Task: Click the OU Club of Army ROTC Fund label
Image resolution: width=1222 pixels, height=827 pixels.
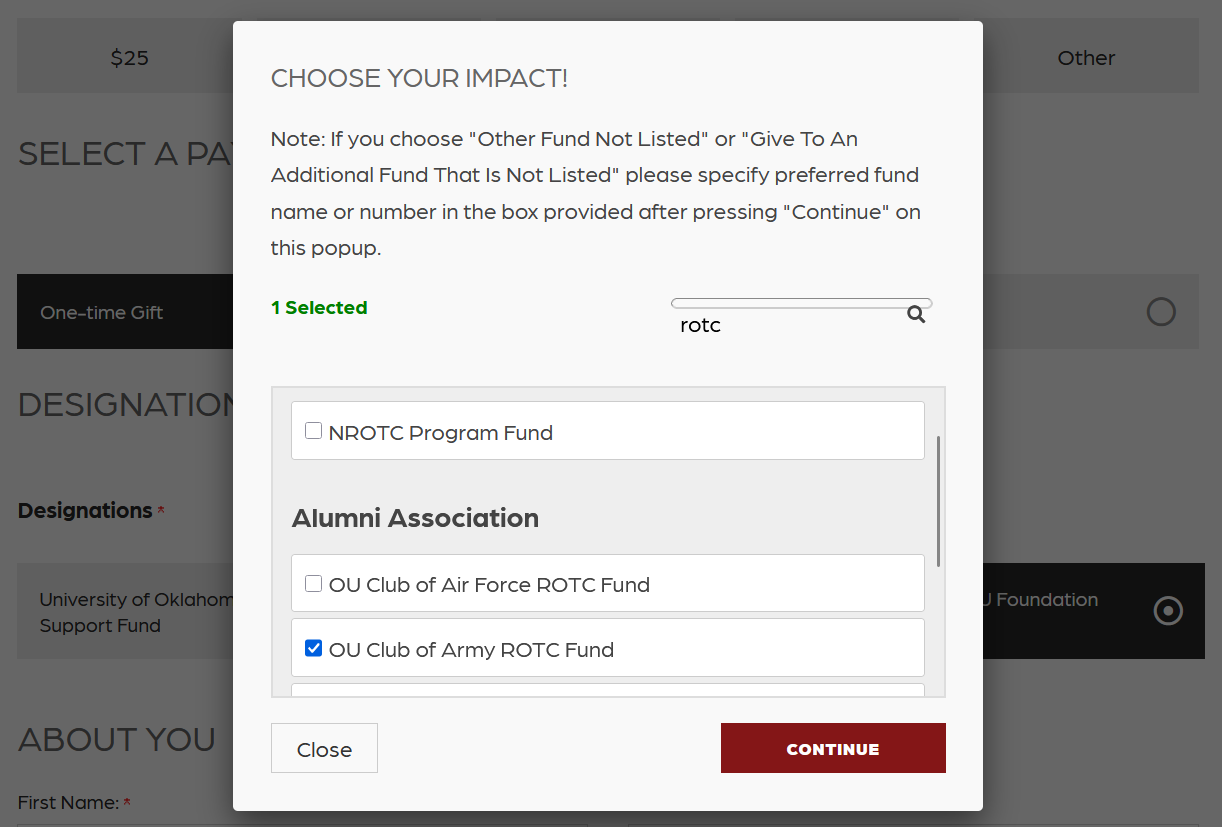Action: coord(471,650)
